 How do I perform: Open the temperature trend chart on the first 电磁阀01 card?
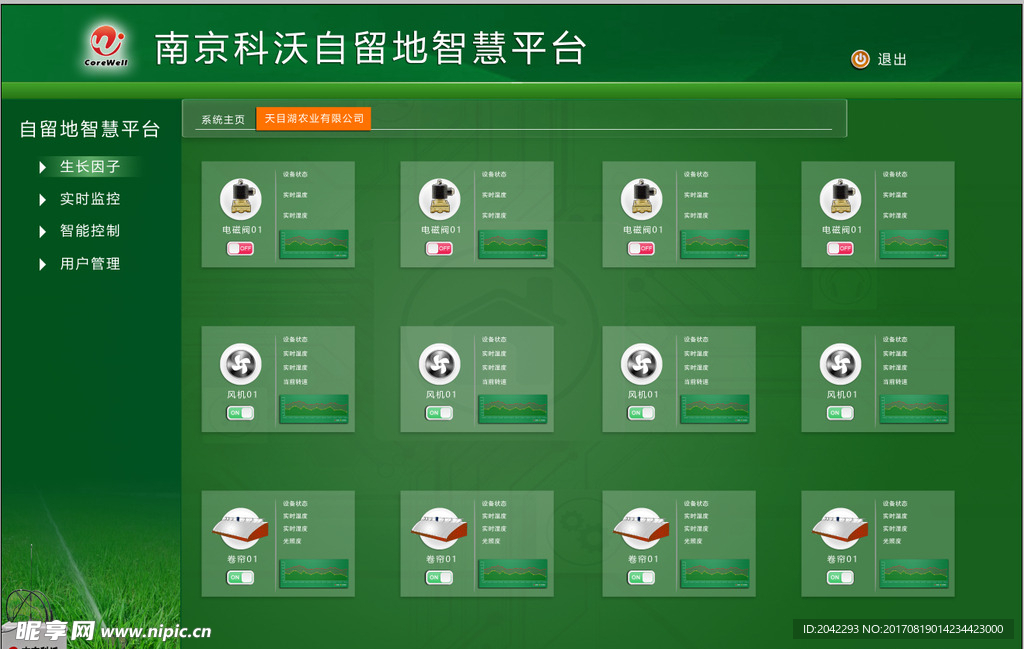(x=313, y=243)
